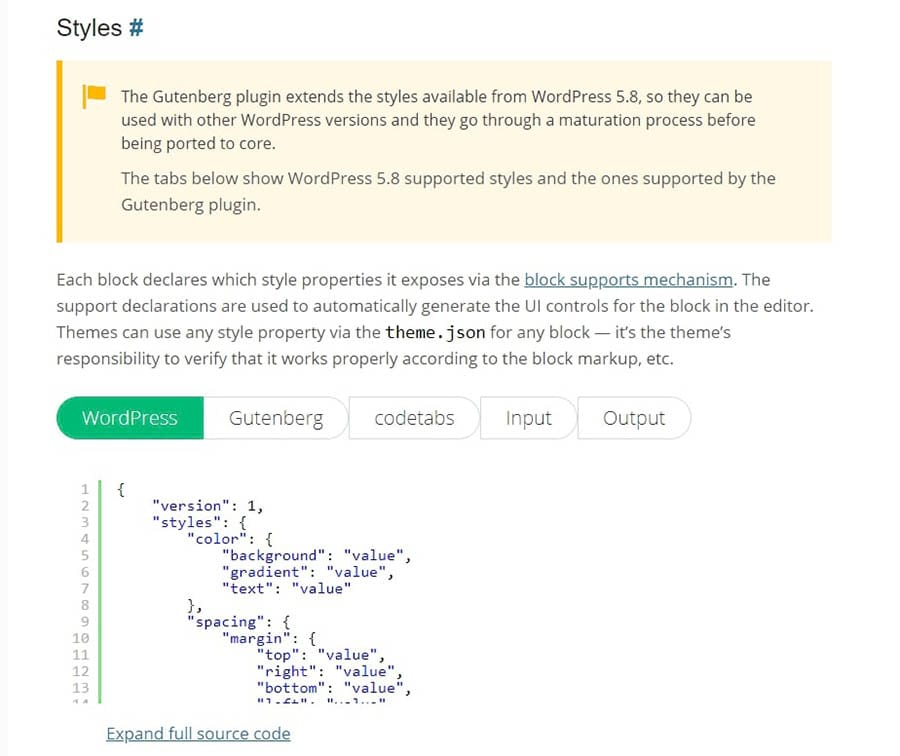Click the "The tabs below show" notice paragraph
This screenshot has width=900, height=756.
coord(447,190)
